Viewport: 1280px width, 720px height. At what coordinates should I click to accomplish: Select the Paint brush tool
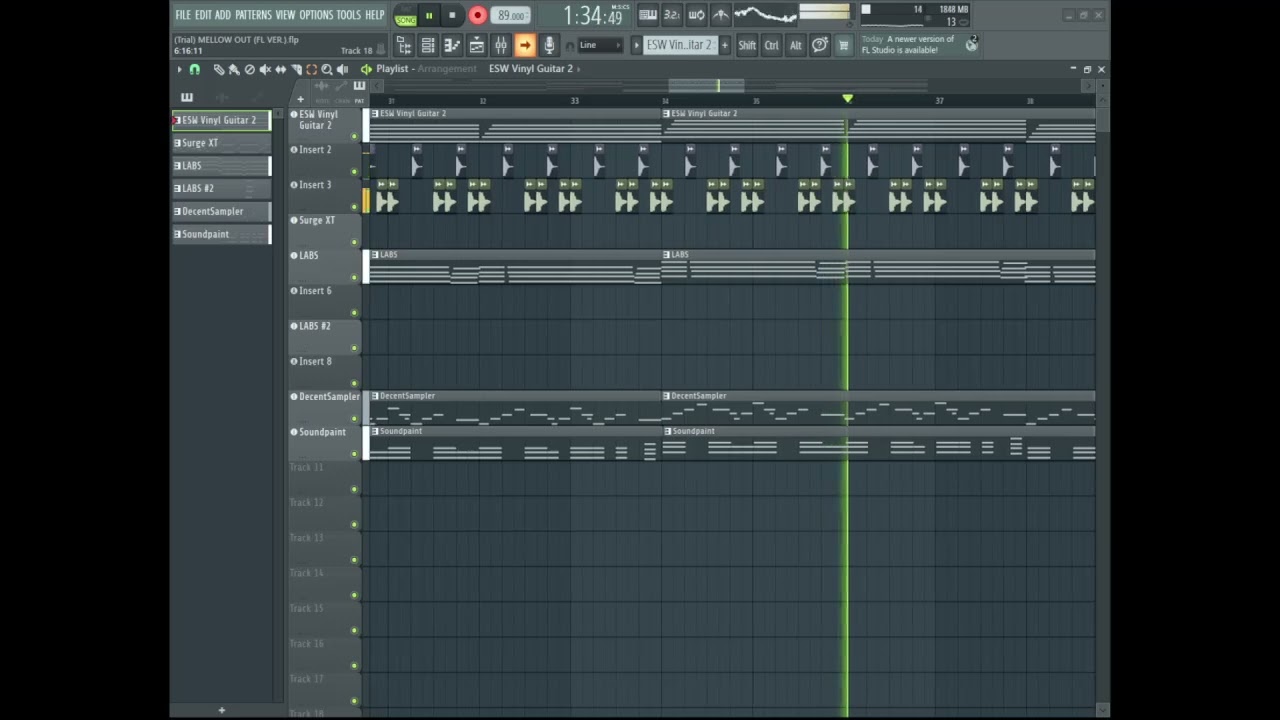[234, 69]
